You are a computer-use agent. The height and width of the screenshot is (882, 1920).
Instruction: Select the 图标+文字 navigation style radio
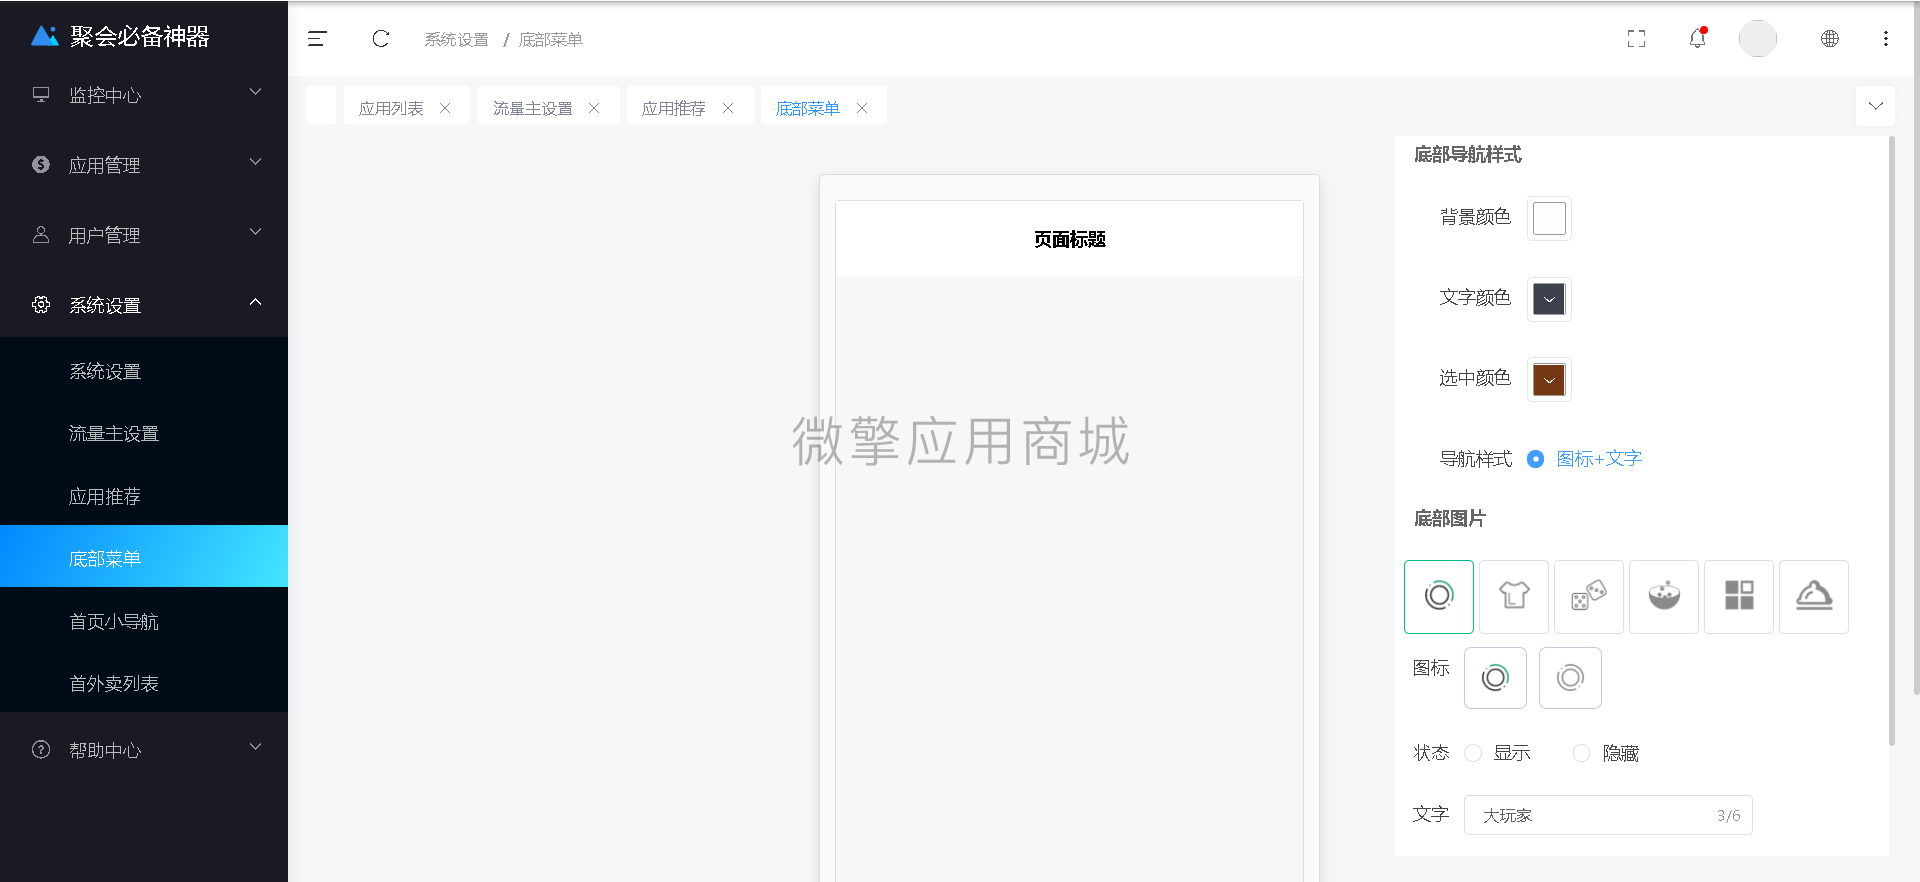coord(1535,459)
